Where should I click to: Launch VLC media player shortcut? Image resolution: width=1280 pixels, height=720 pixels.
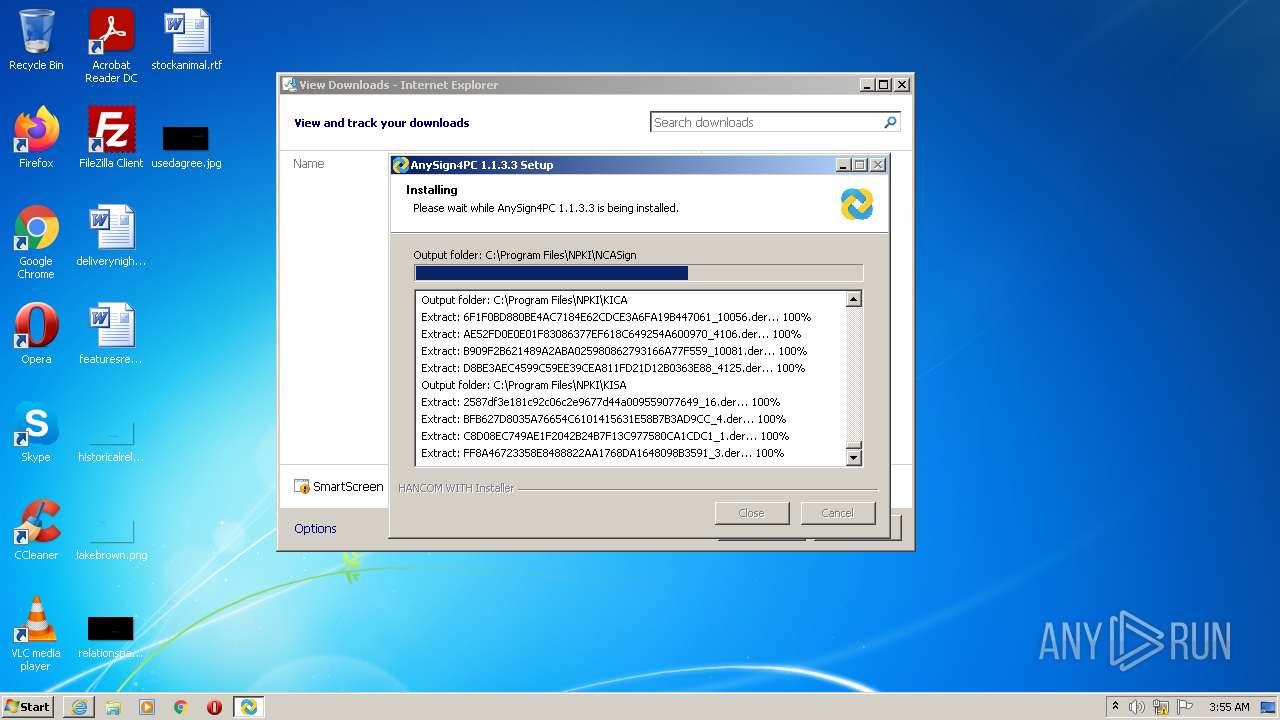pyautogui.click(x=36, y=634)
